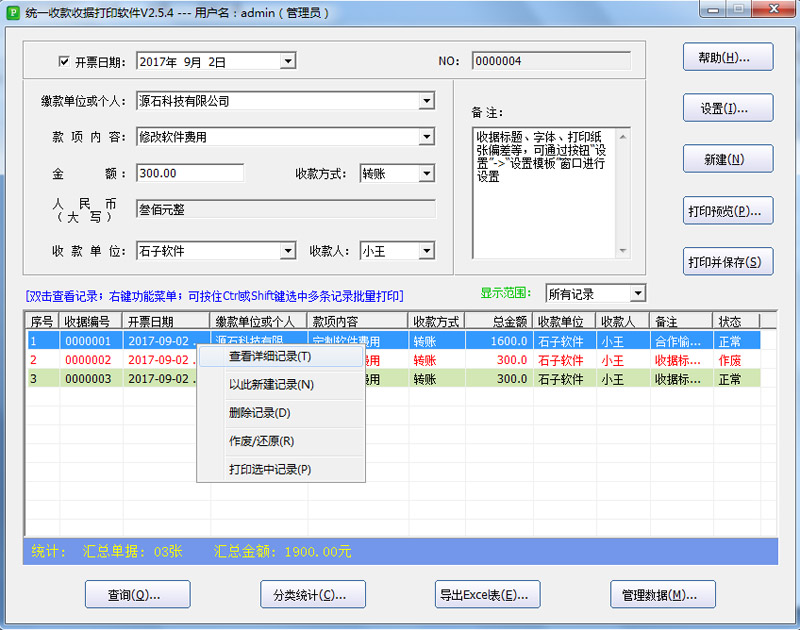Image resolution: width=800 pixels, height=630 pixels.
Task: Choose 作废/还原 from context menu
Action: [261, 440]
